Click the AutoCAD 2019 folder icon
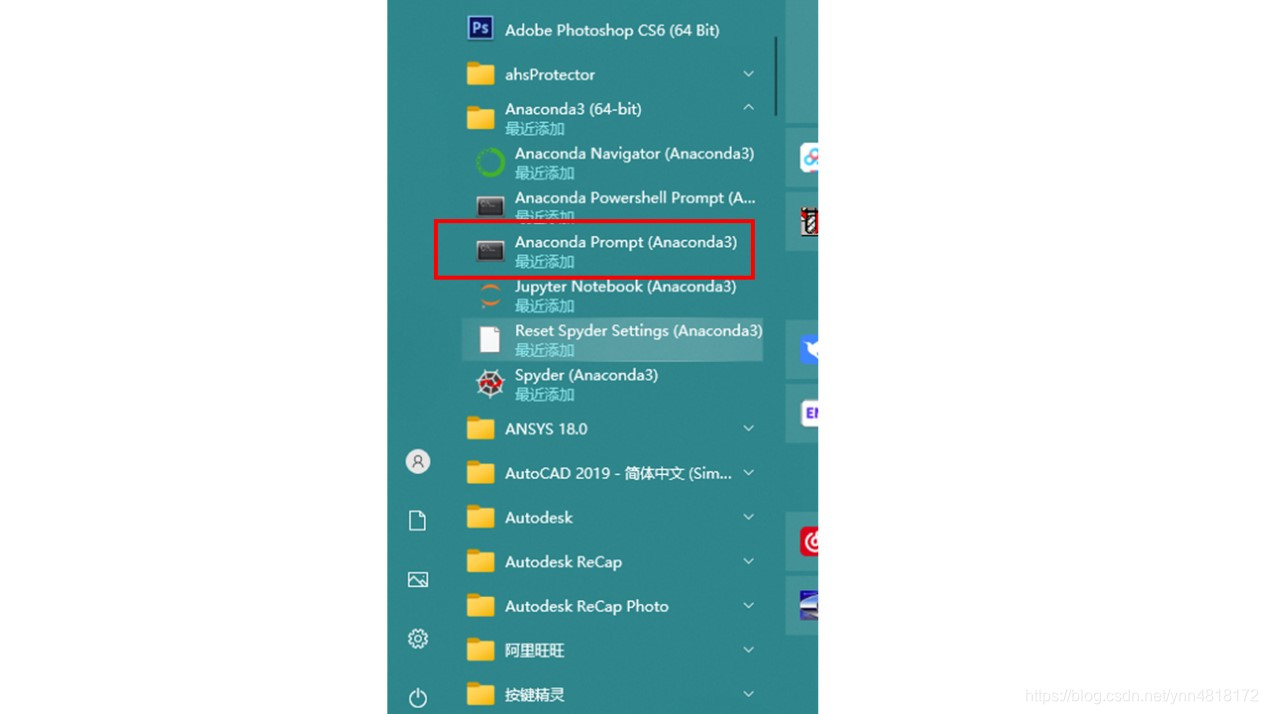1268x714 pixels. [x=480, y=473]
